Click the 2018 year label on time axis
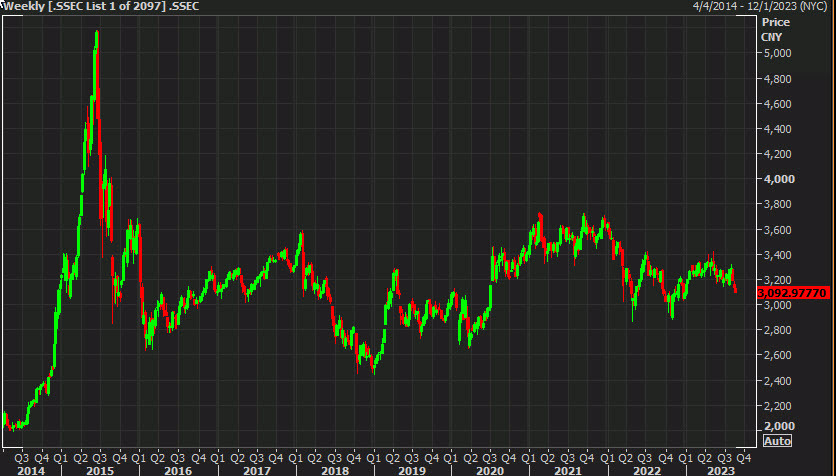 [335, 471]
